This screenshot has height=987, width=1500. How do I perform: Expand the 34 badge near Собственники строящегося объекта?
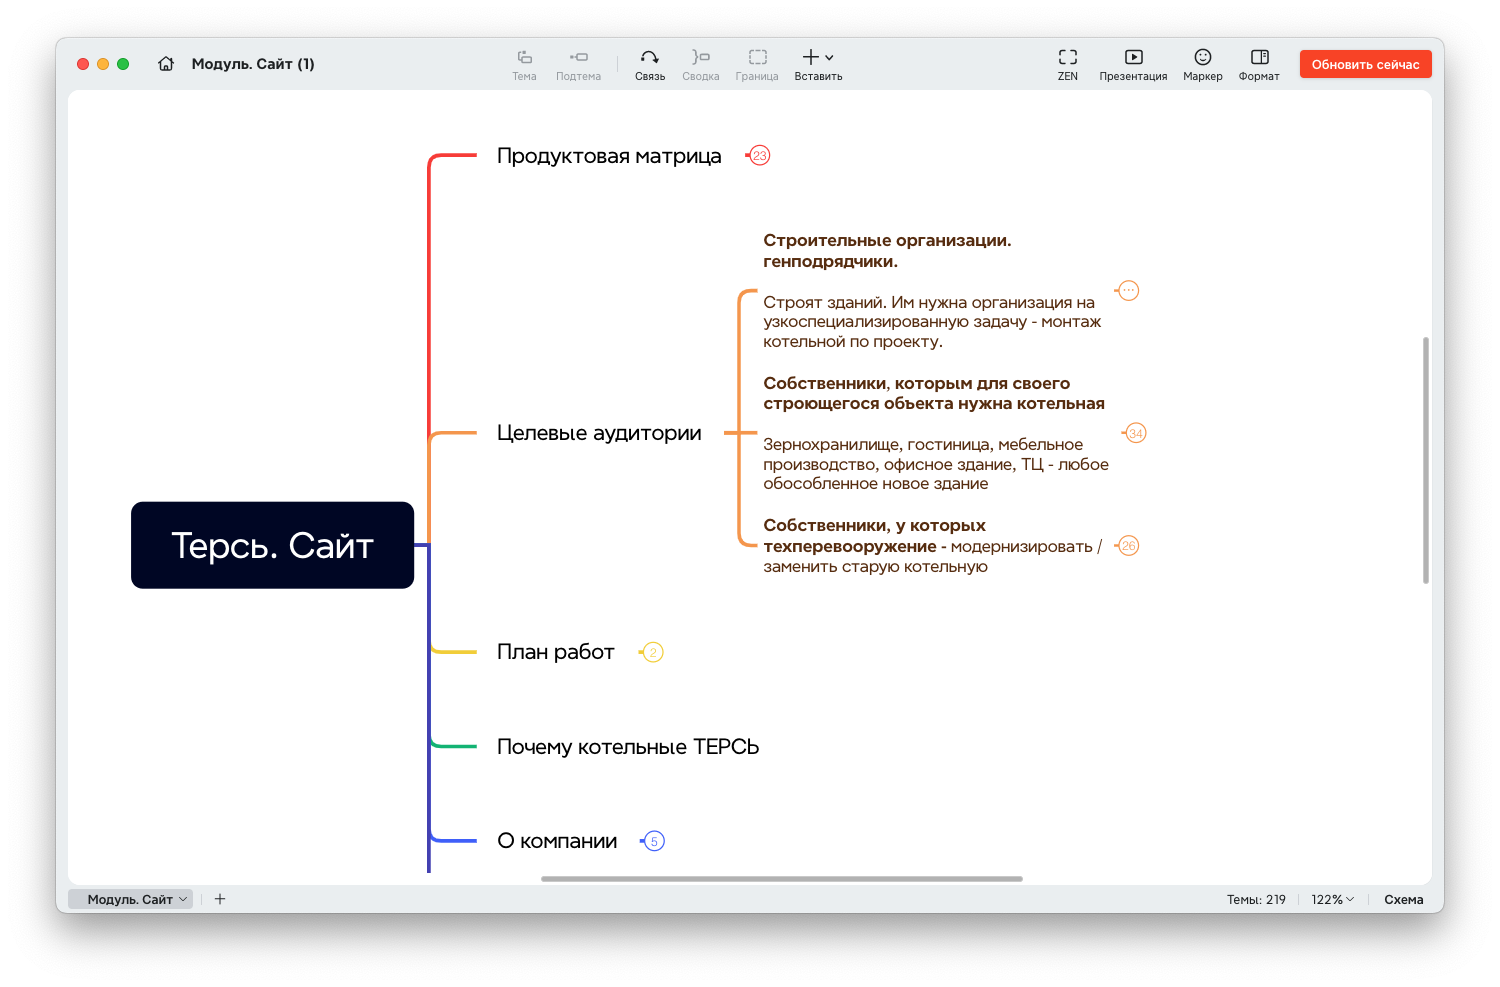pos(1136,433)
